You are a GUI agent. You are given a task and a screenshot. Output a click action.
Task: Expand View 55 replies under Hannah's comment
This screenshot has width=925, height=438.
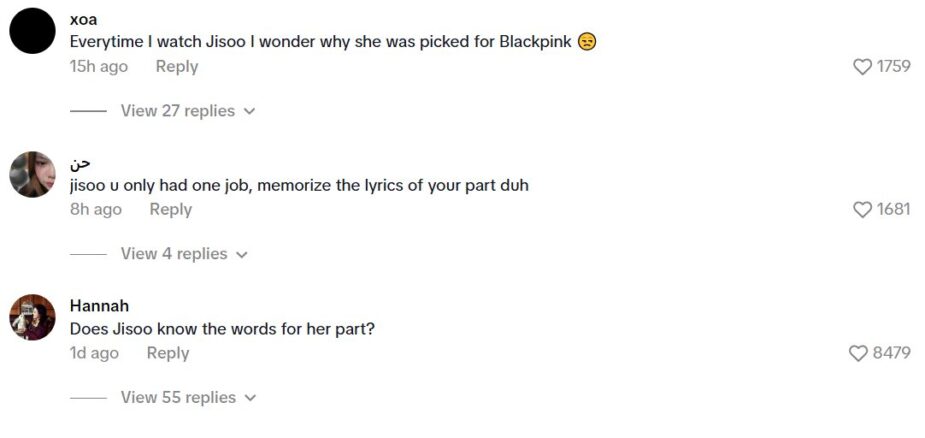pyautogui.click(x=178, y=398)
